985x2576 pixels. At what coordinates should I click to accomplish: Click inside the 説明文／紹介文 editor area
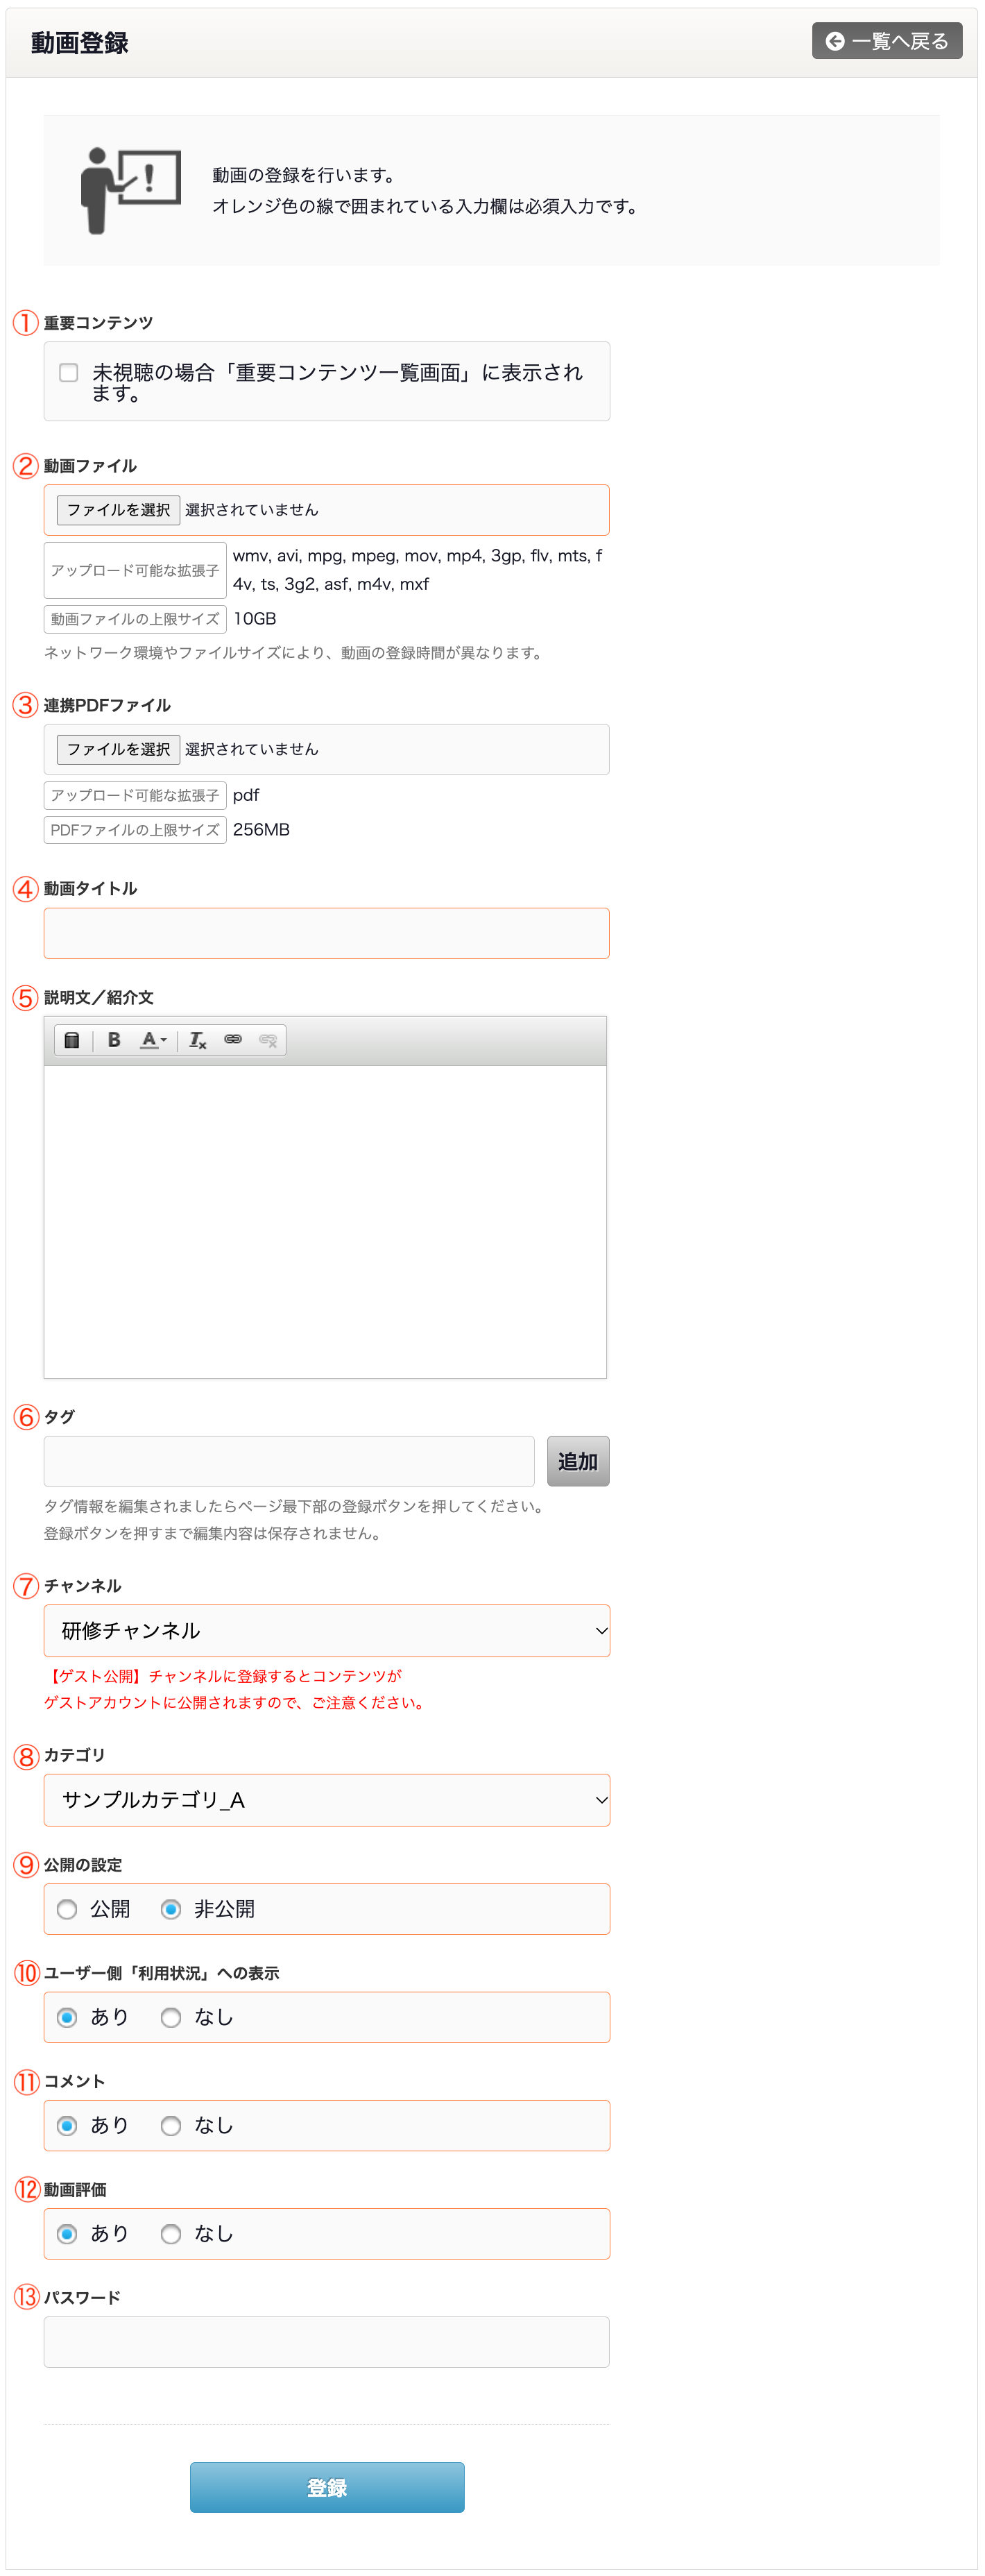click(325, 1221)
